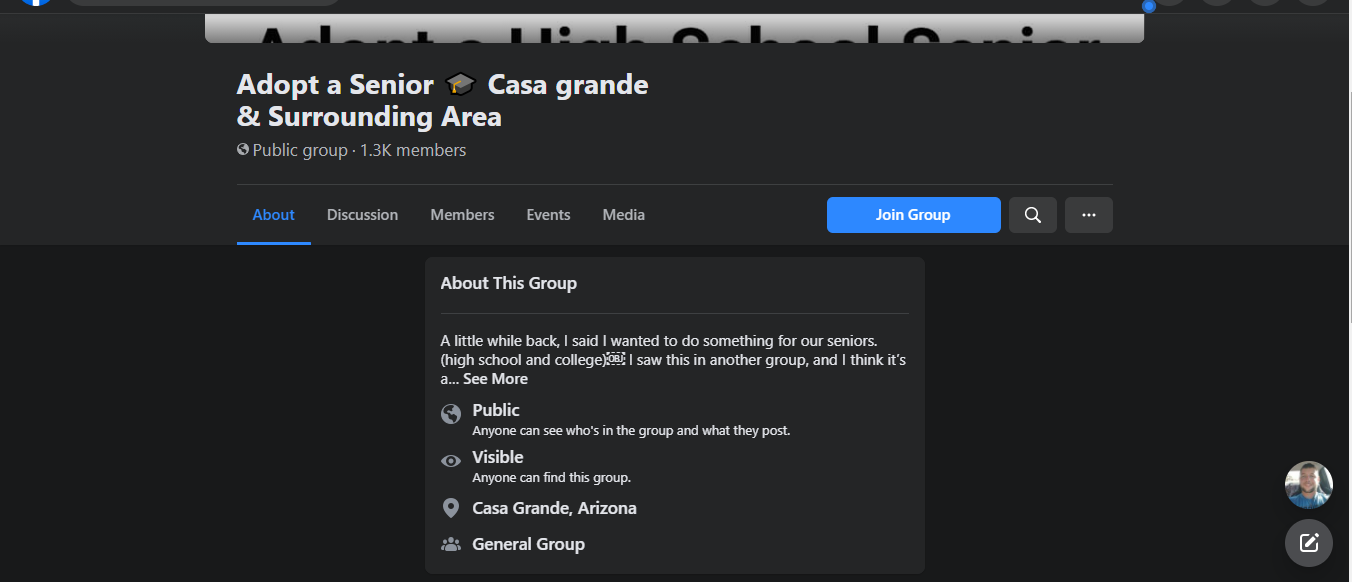Click the globe icon beside Public privacy
The height and width of the screenshot is (582, 1352).
tap(451, 413)
